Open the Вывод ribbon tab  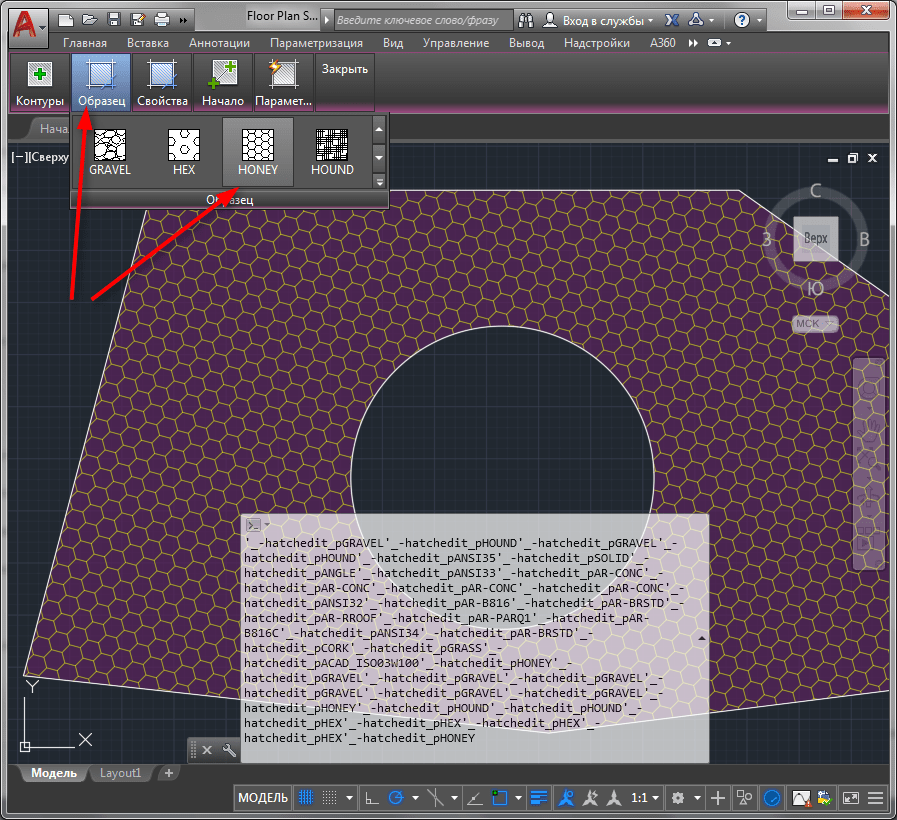(x=526, y=43)
